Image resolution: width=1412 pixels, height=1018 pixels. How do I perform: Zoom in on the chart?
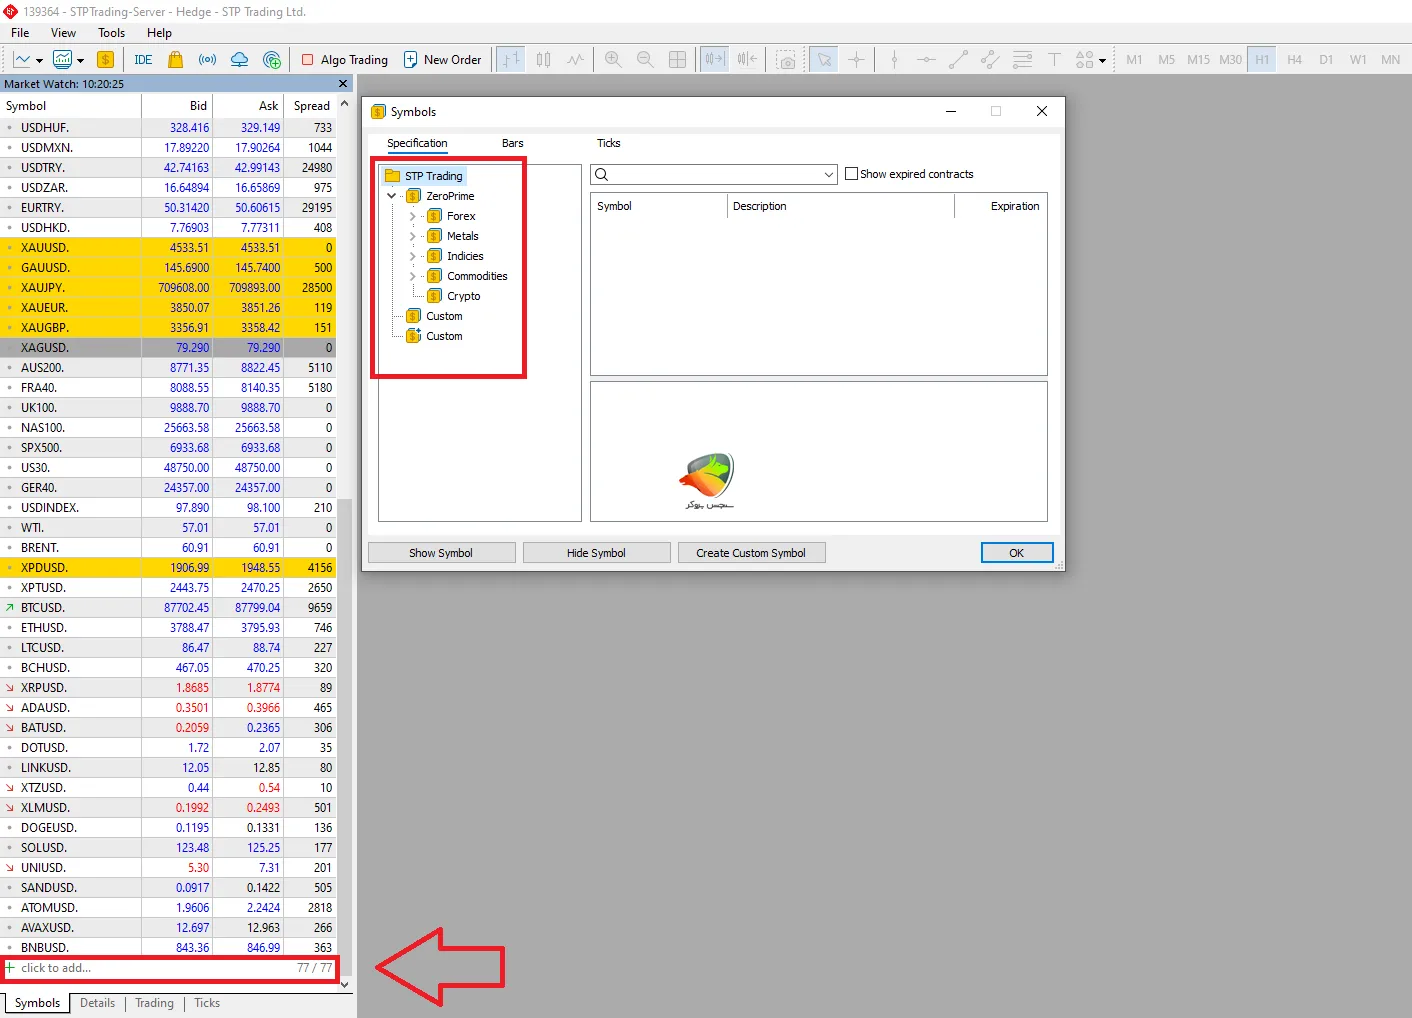[x=613, y=60]
